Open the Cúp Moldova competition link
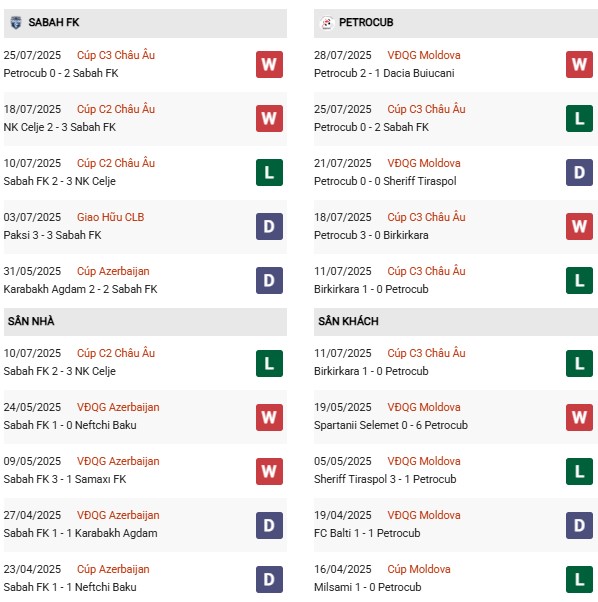This screenshot has width=598, height=602. 419,569
